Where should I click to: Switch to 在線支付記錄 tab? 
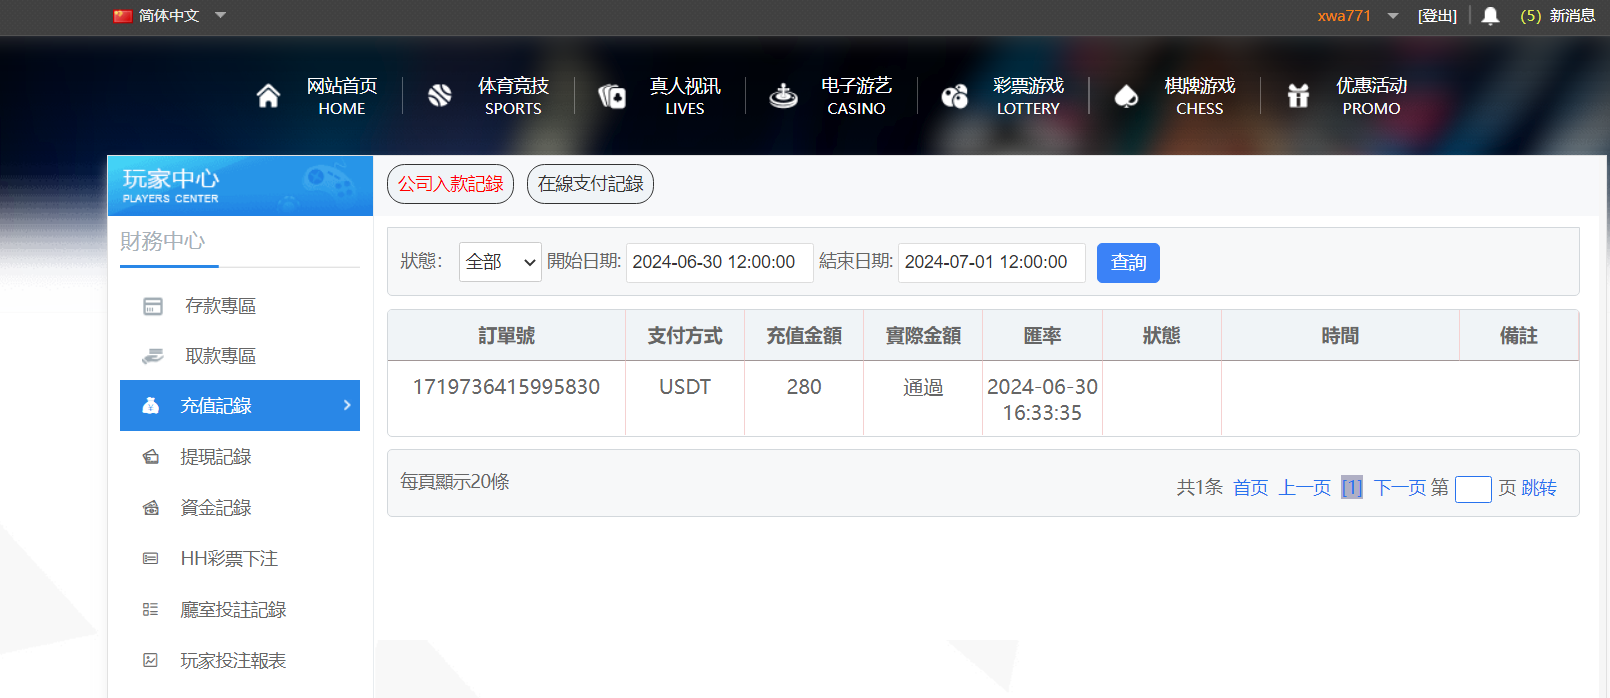point(590,184)
